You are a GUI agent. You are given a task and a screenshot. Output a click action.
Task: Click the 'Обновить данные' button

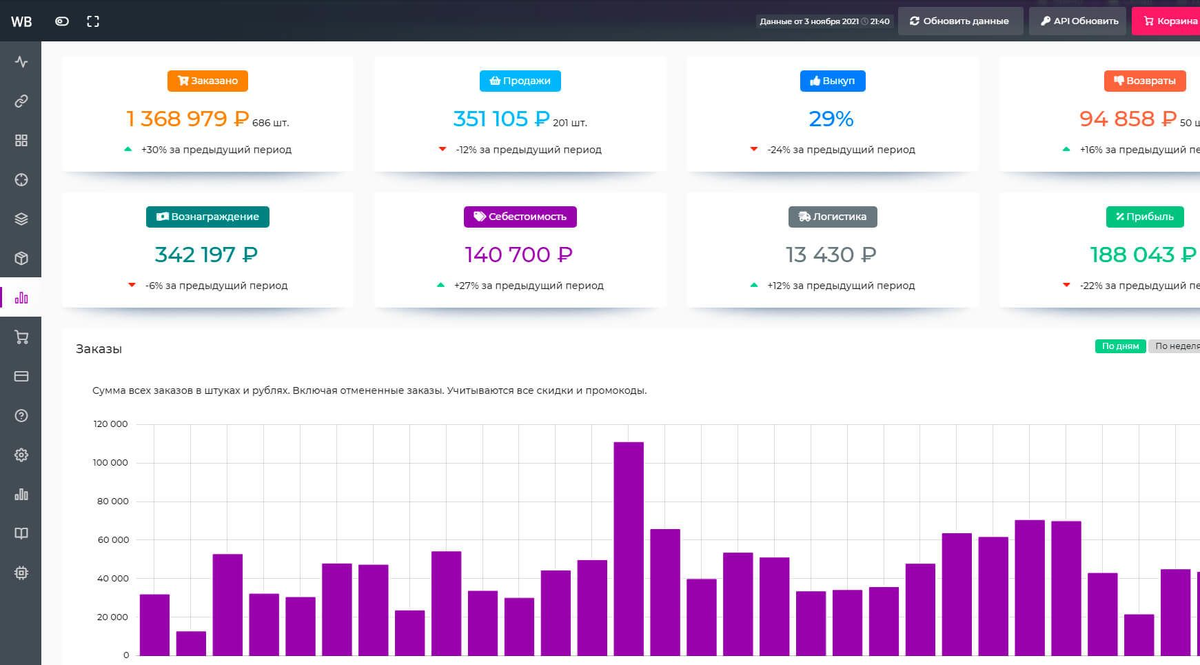click(960, 21)
